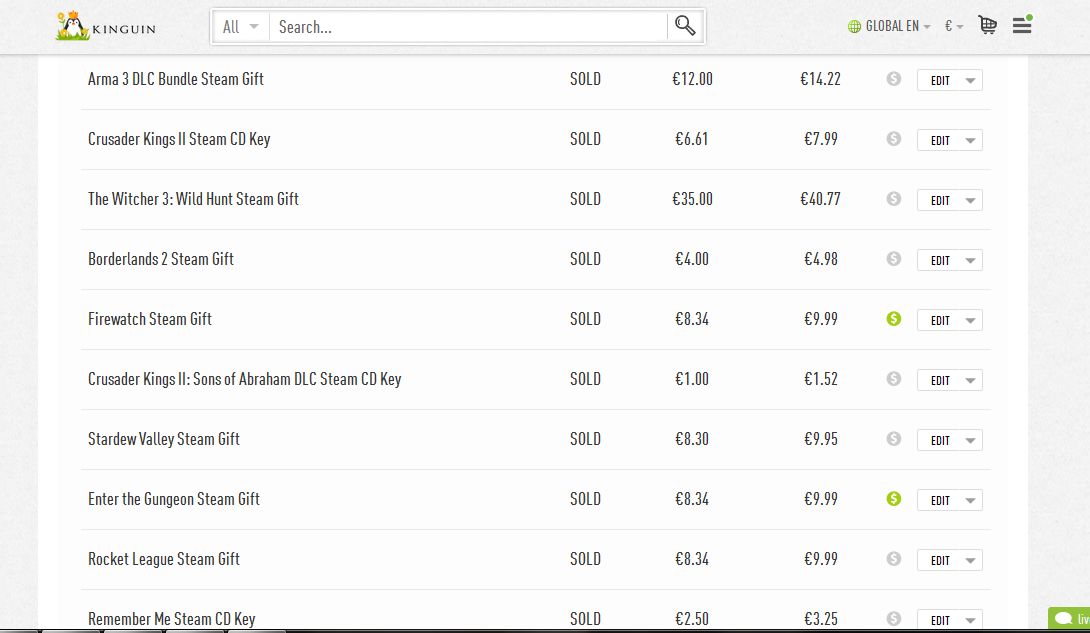The width and height of the screenshot is (1090, 633).
Task: Click the green coin icon for Firewatch
Action: coord(894,318)
